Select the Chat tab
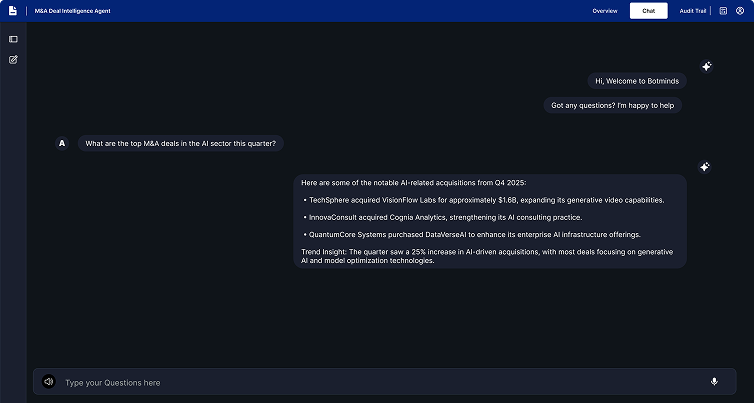This screenshot has height=403, width=754. coord(648,11)
